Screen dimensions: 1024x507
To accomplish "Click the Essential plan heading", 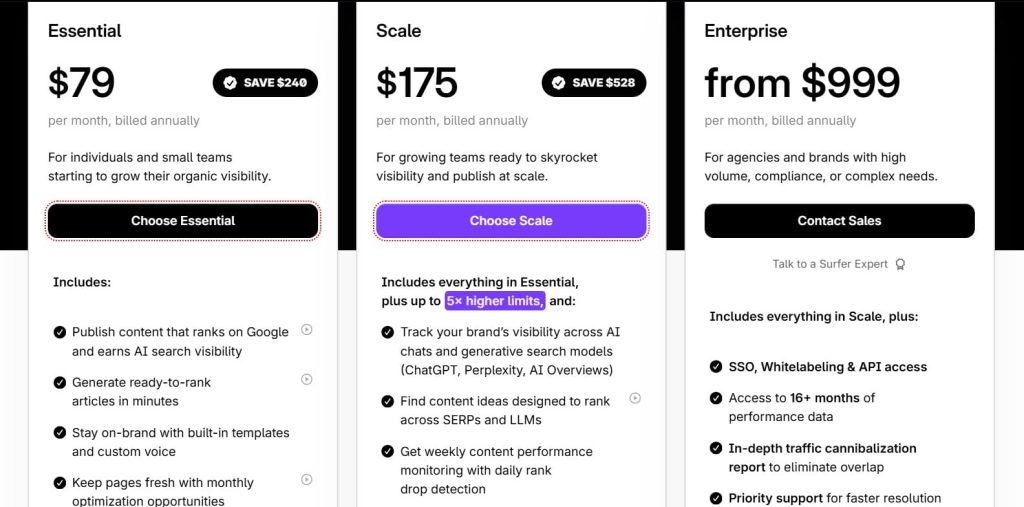I will pos(85,31).
